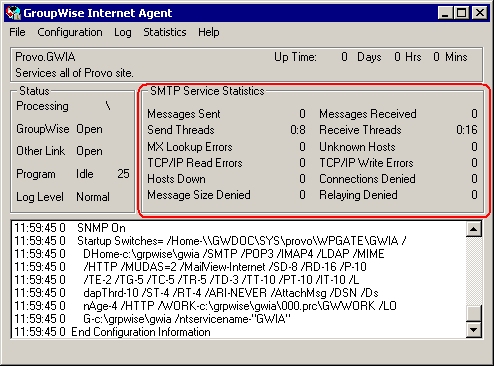Open the Configuration menu
Viewport: 494px width, 366px height.
70,32
